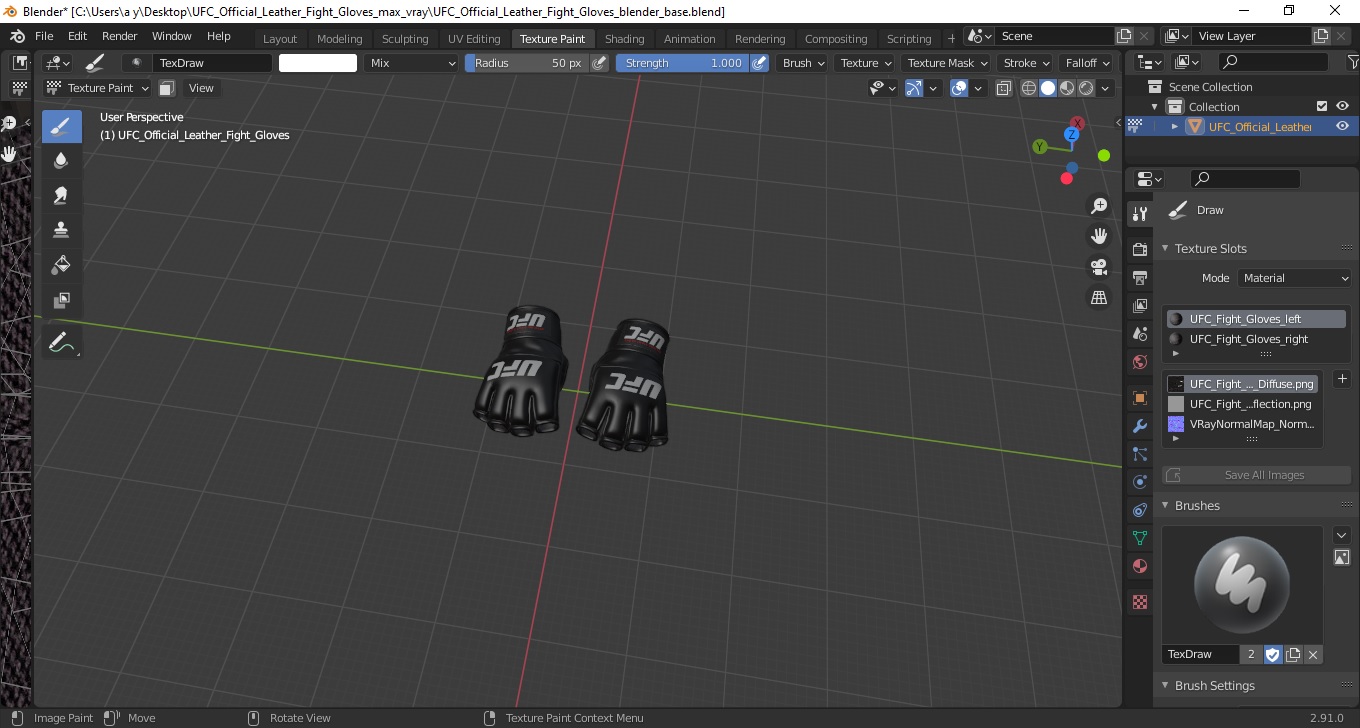
Task: Expand UFC_Official_Leather object in outliner
Action: click(1175, 126)
